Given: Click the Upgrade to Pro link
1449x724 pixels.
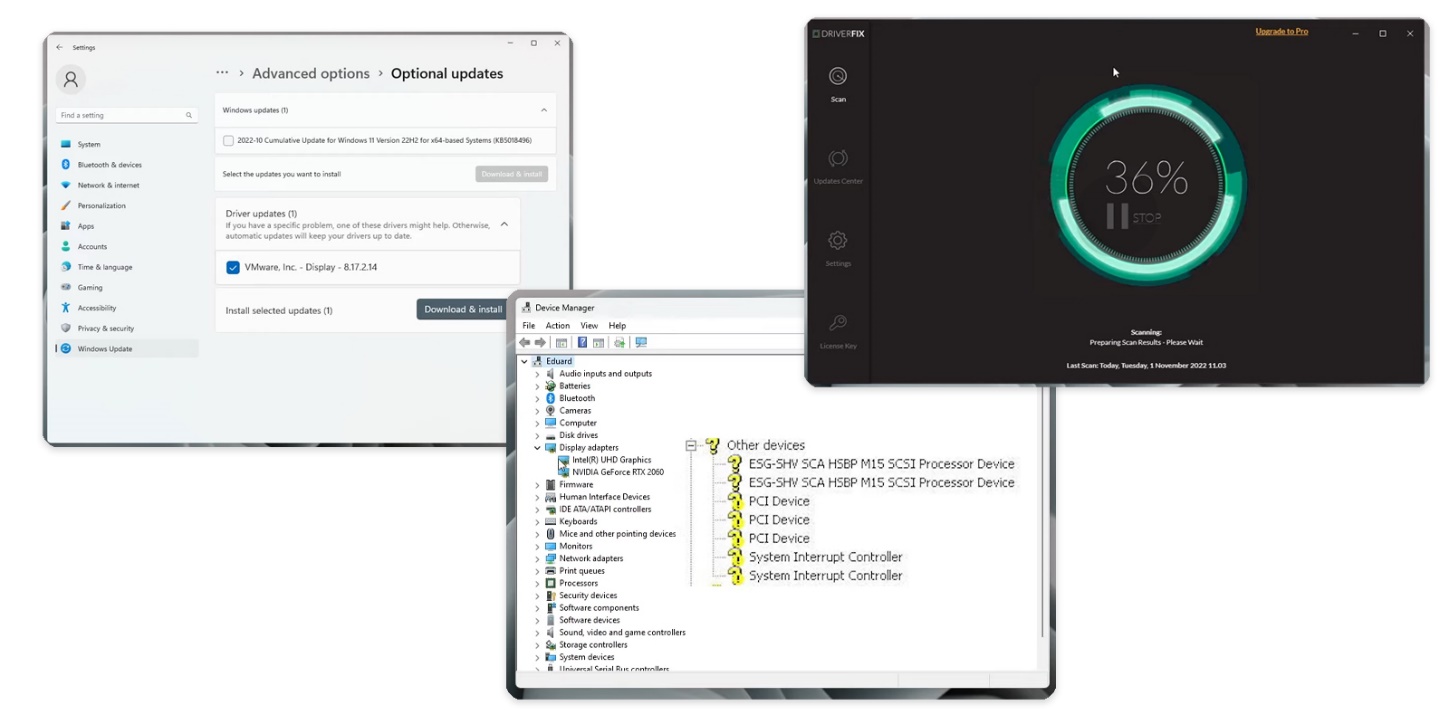Looking at the screenshot, I should click(1281, 32).
